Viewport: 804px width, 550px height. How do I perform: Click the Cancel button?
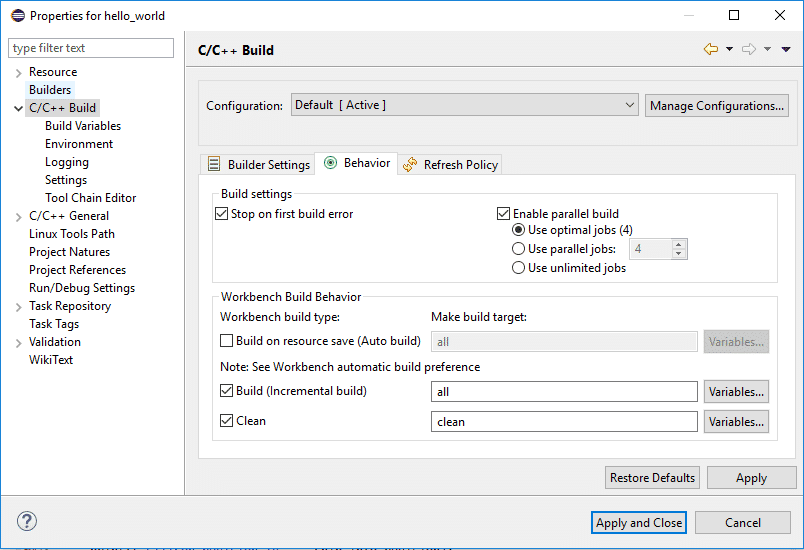742,523
